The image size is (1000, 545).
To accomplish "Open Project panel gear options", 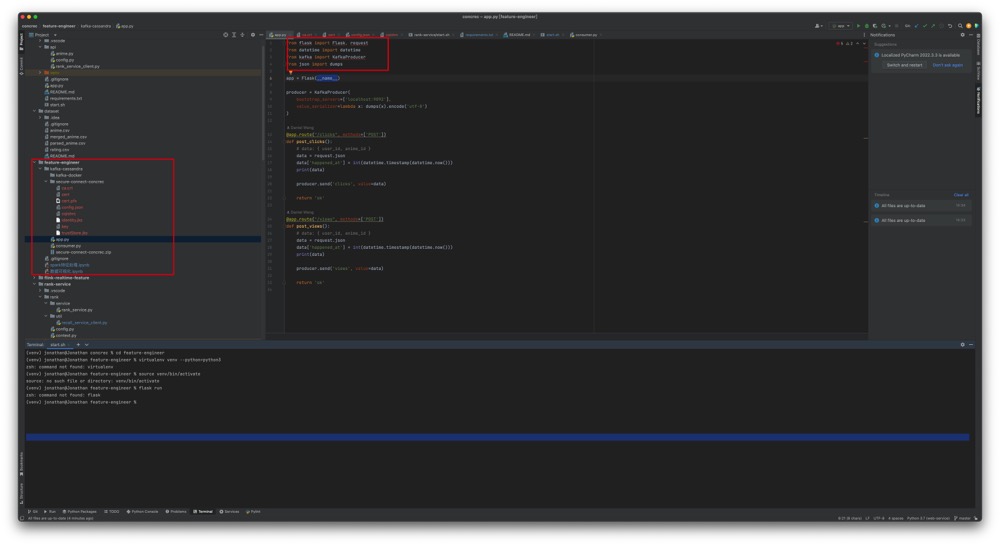I will (253, 35).
